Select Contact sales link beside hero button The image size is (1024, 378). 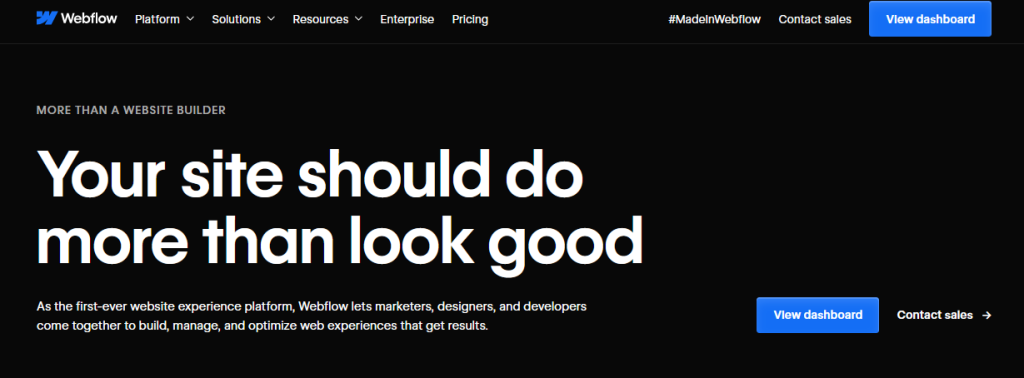click(935, 315)
